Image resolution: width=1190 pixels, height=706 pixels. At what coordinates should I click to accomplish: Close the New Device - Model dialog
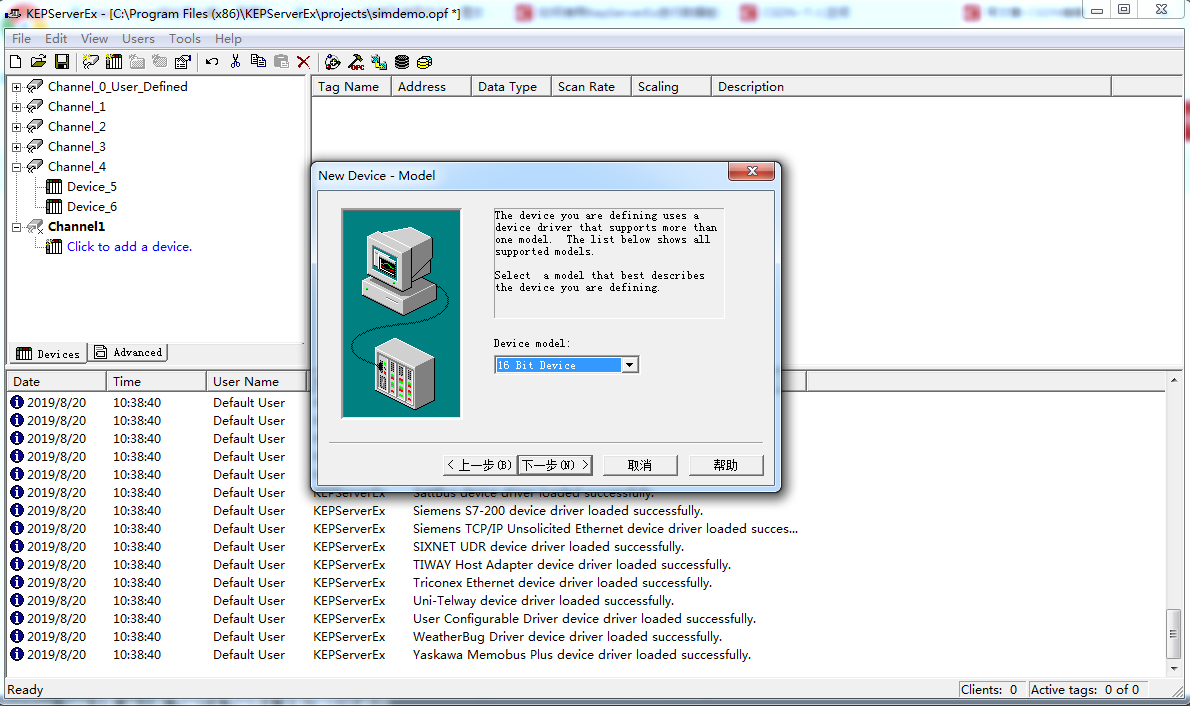(x=751, y=172)
